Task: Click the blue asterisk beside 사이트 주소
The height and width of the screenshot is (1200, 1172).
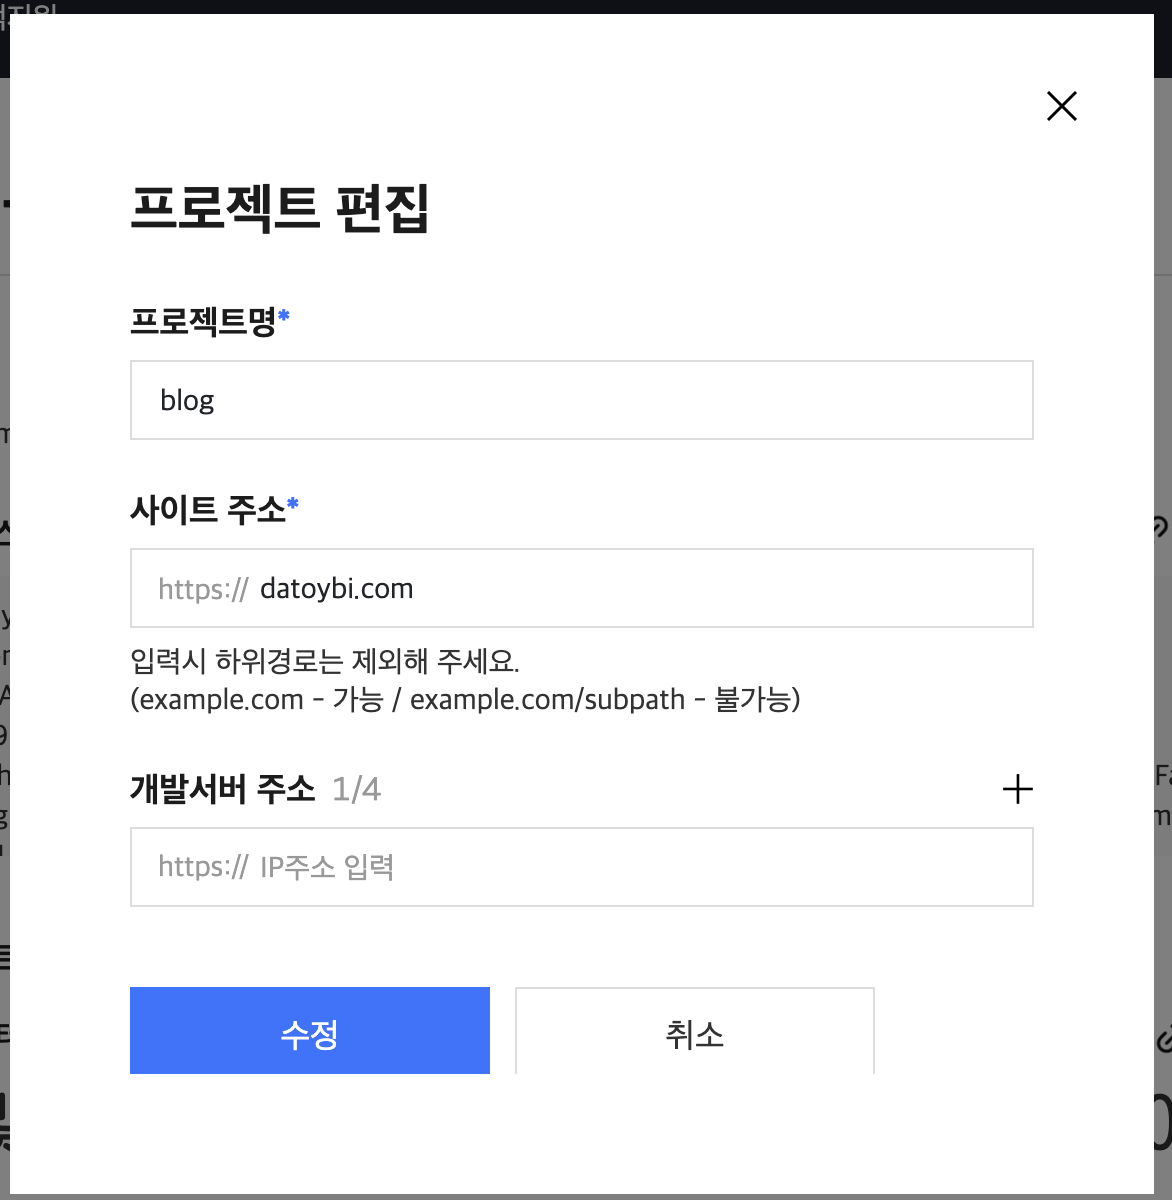Action: (x=293, y=504)
